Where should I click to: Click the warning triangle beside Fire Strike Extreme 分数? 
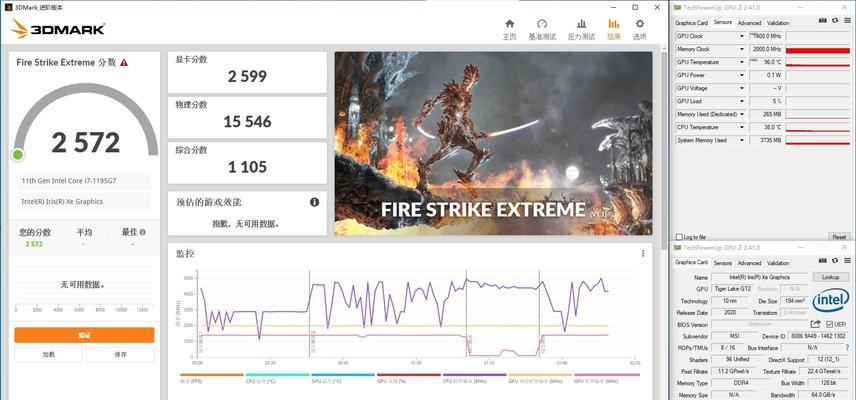coord(124,62)
